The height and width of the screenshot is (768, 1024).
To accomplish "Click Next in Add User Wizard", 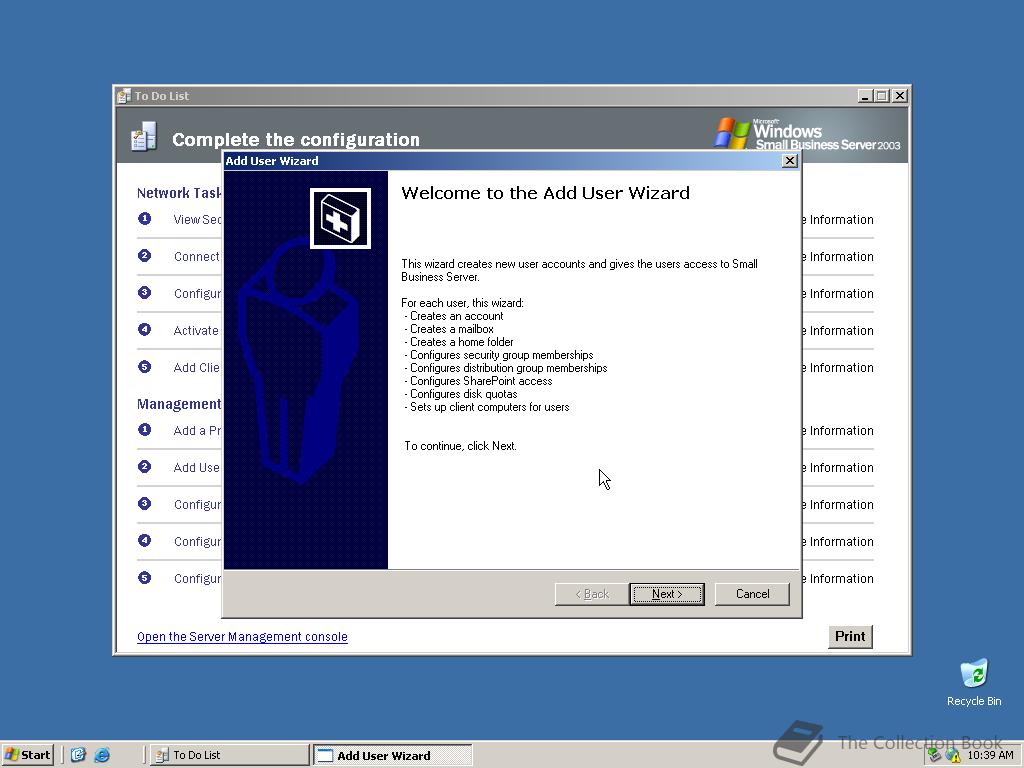I will [667, 594].
